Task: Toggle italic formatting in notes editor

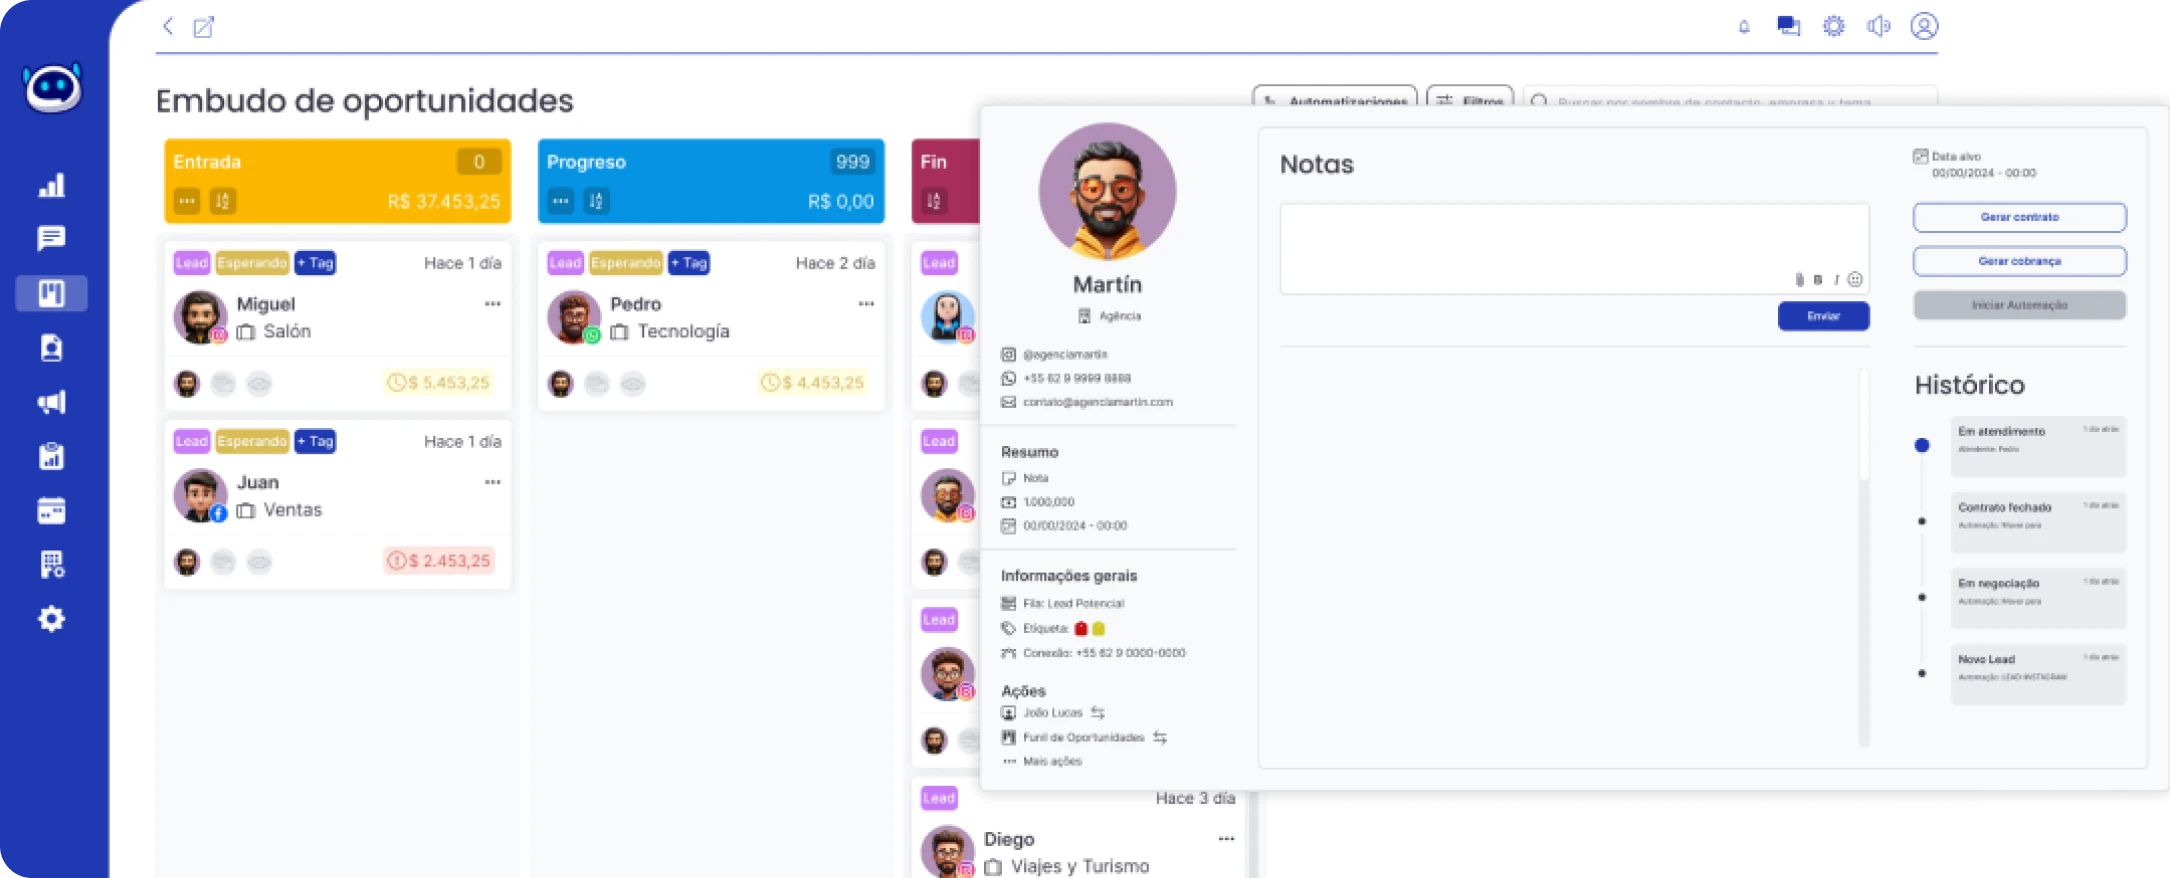Action: [x=1836, y=280]
